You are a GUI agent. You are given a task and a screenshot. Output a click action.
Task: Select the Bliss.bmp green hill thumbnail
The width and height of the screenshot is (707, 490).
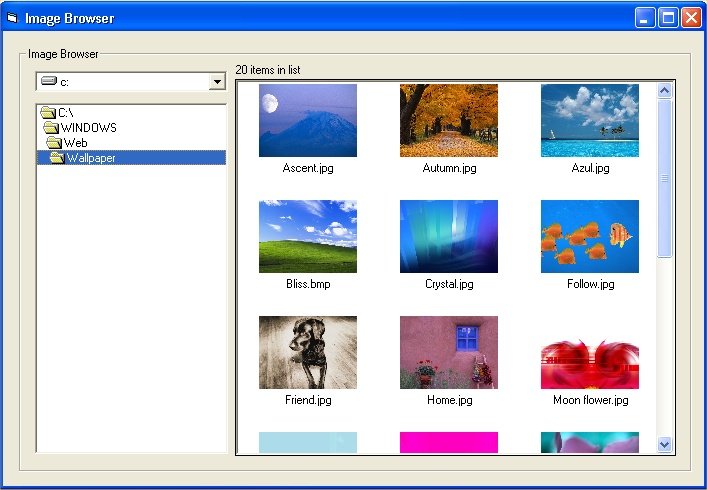(x=307, y=237)
